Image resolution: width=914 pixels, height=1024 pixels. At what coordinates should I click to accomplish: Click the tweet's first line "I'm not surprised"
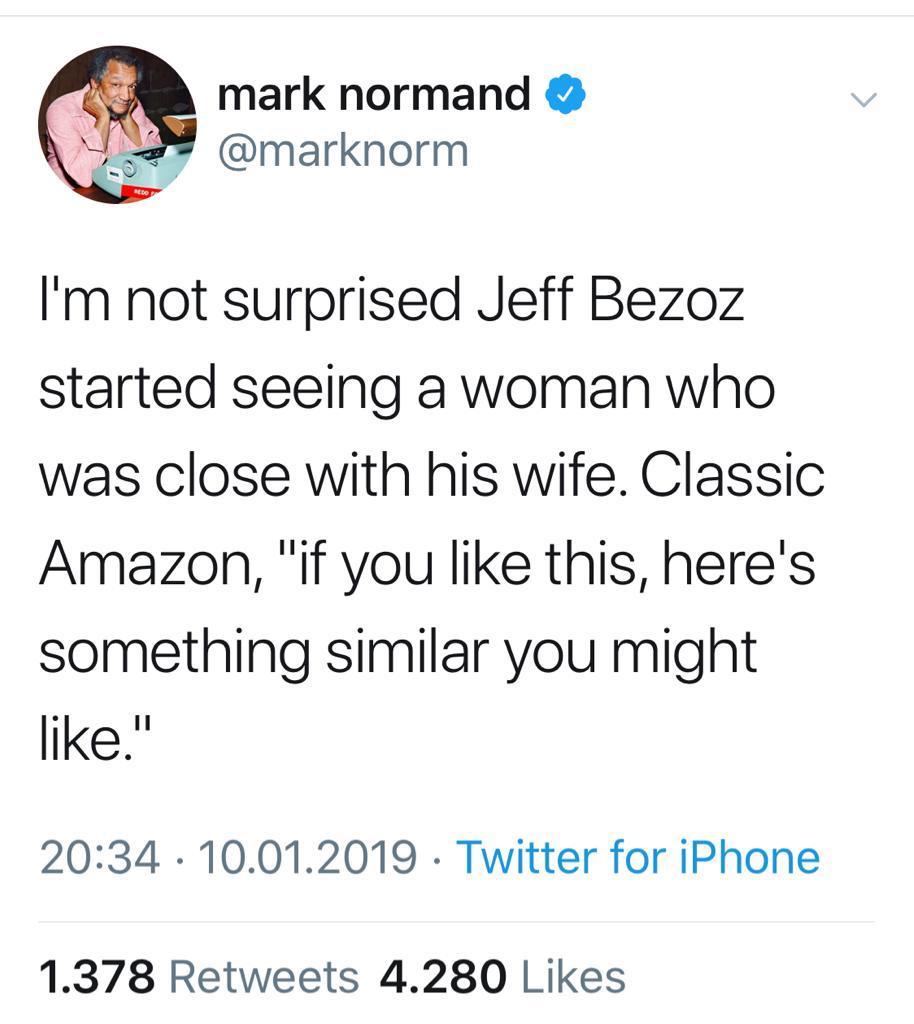click(249, 302)
